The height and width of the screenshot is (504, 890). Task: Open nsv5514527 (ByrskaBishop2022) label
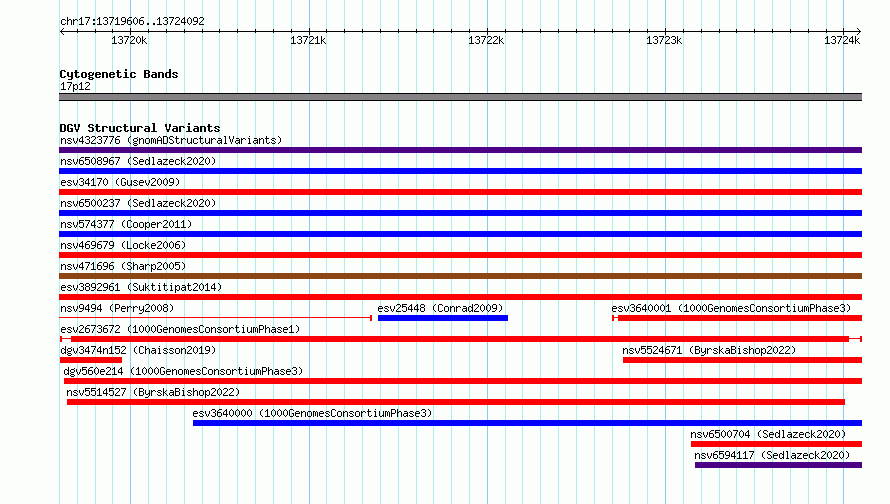tap(153, 392)
